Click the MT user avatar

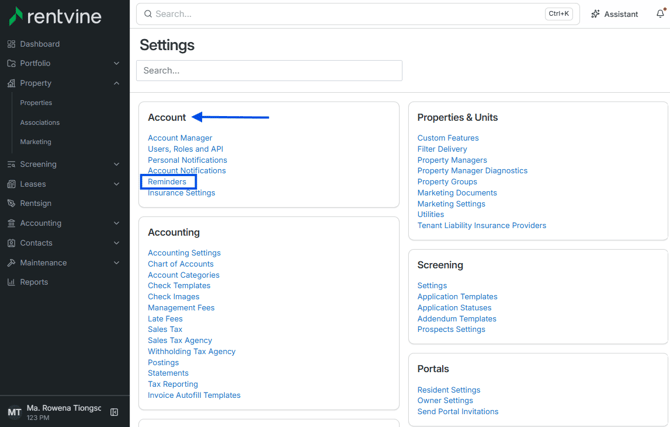(14, 412)
